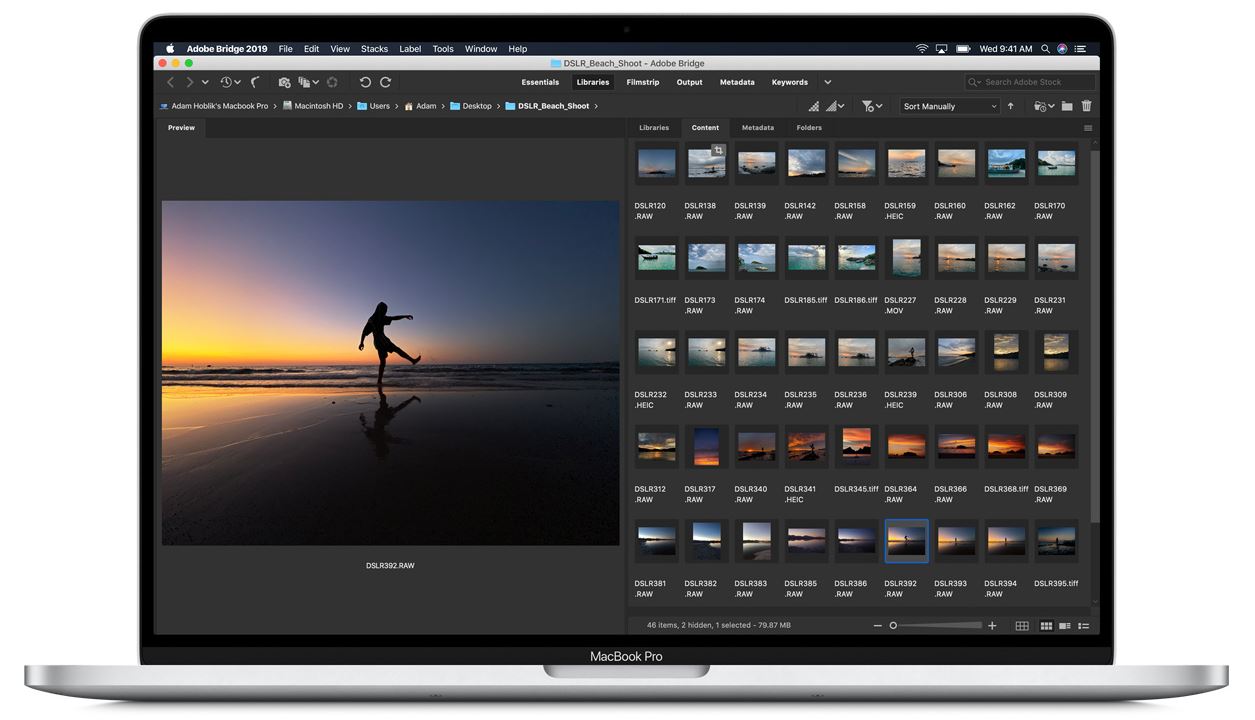Switch to view content as details
Image resolution: width=1255 pixels, height=720 pixels.
pyautogui.click(x=1065, y=626)
